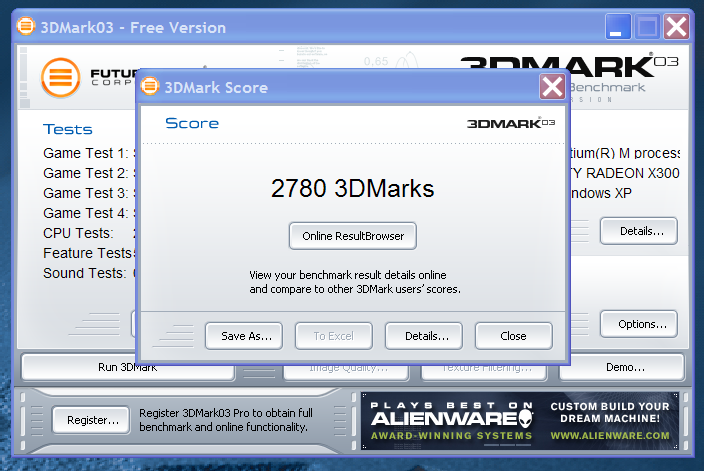Click the Pentium(R) M processor text
Image resolution: width=704 pixels, height=471 pixels.
625,153
